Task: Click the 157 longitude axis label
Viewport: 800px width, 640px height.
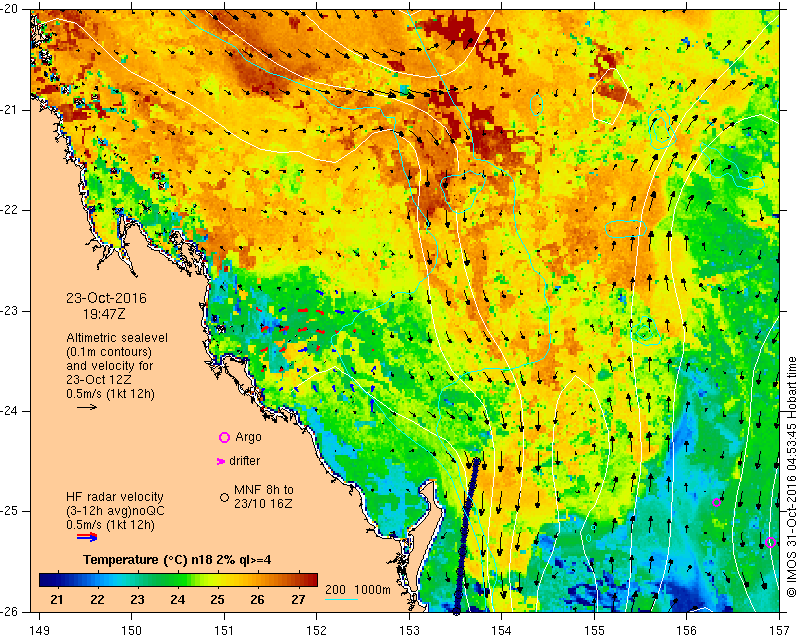Action: [780, 631]
